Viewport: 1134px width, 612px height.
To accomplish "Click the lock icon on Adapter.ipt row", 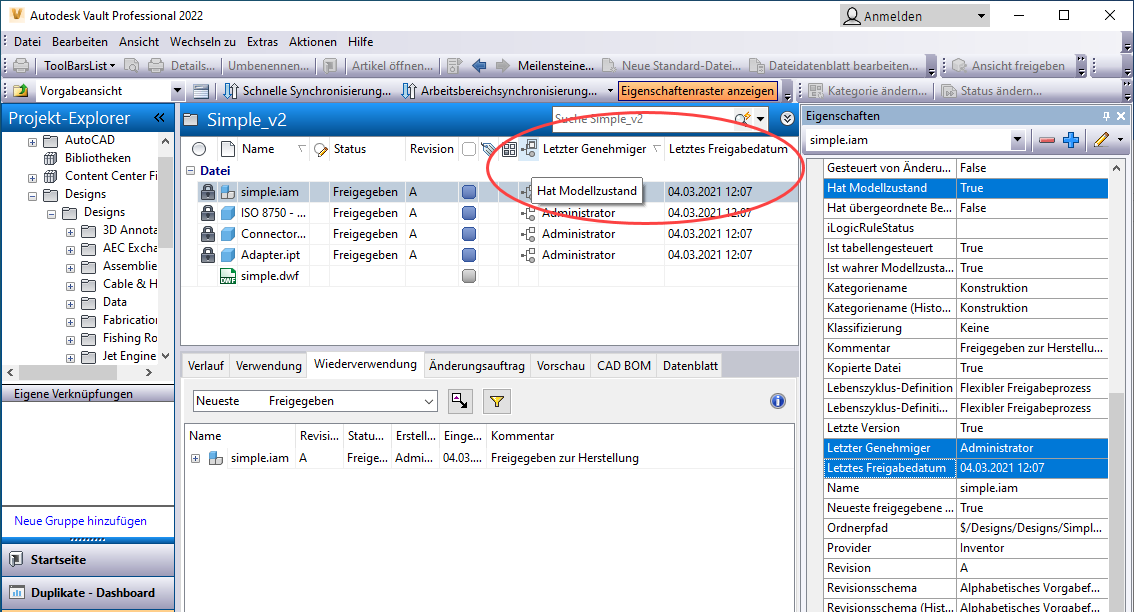I will click(208, 255).
